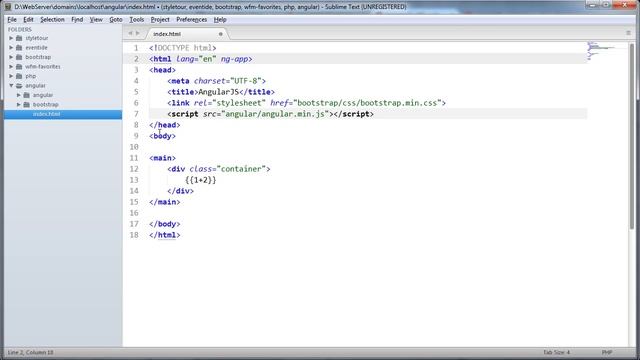Click the minimap code preview
The image size is (640, 360).
[601, 51]
